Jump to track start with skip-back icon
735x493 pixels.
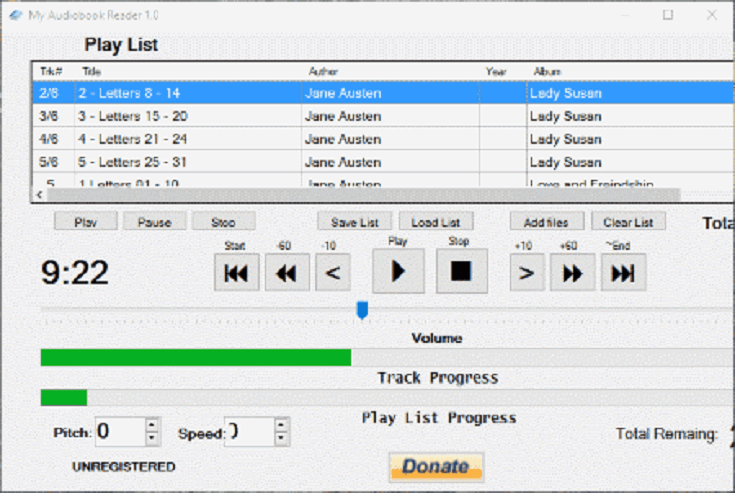(236, 272)
